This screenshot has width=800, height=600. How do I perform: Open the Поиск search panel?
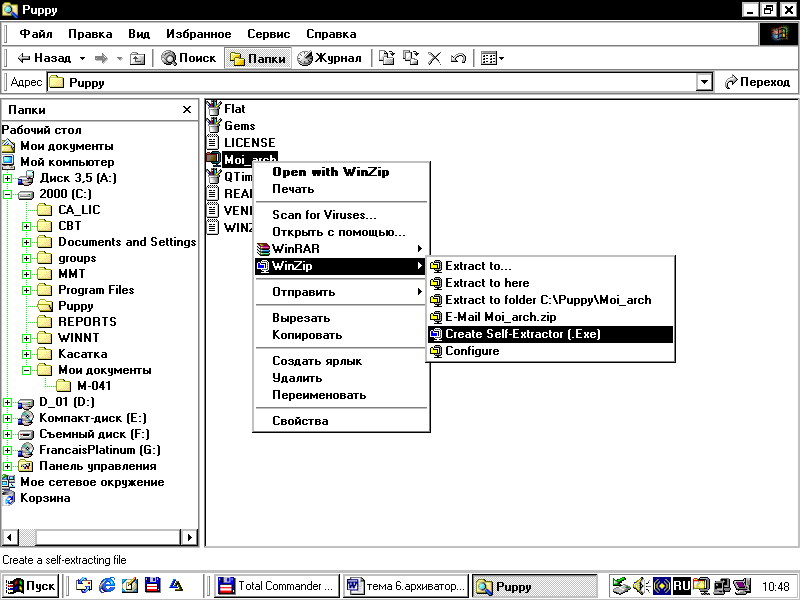pyautogui.click(x=189, y=58)
